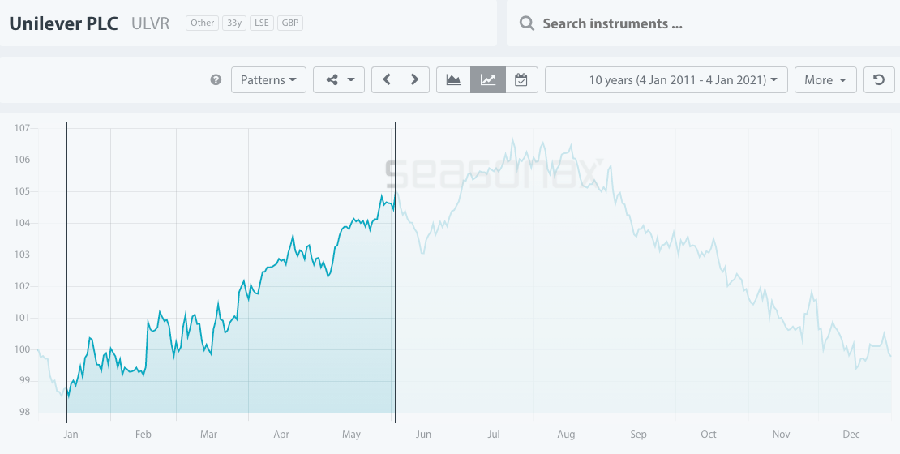Expand the Patterns dropdown
The image size is (900, 454).
tap(269, 80)
